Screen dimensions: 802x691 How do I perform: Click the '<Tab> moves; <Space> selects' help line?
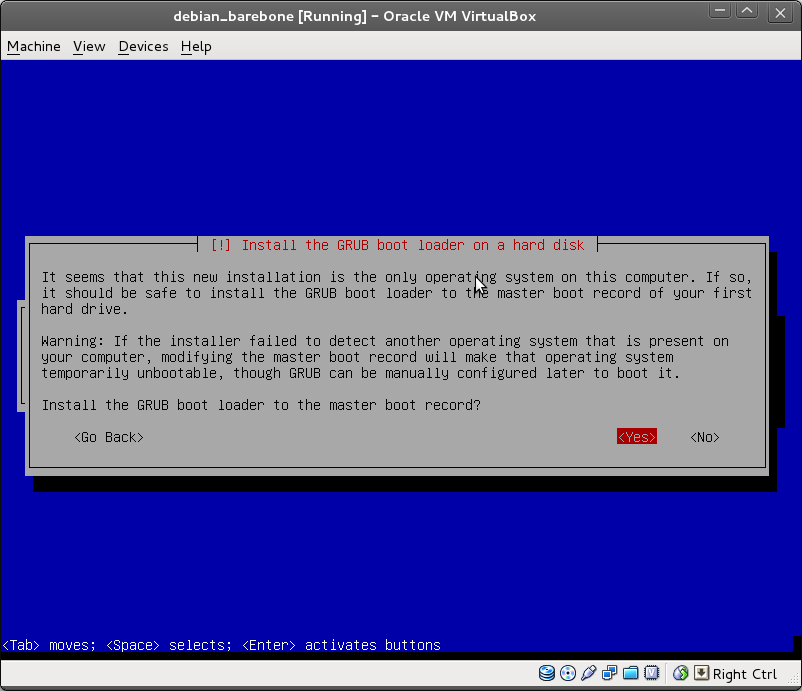pos(221,645)
